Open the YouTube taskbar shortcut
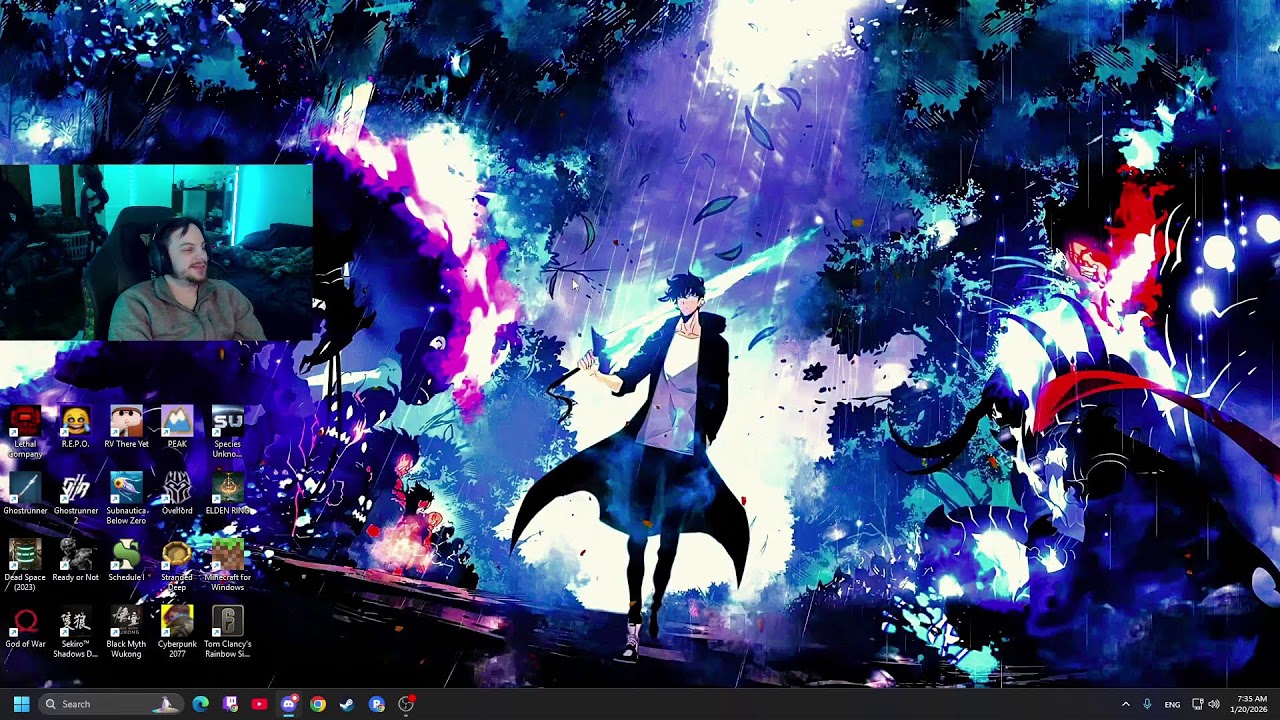Viewport: 1280px width, 720px height. click(259, 704)
